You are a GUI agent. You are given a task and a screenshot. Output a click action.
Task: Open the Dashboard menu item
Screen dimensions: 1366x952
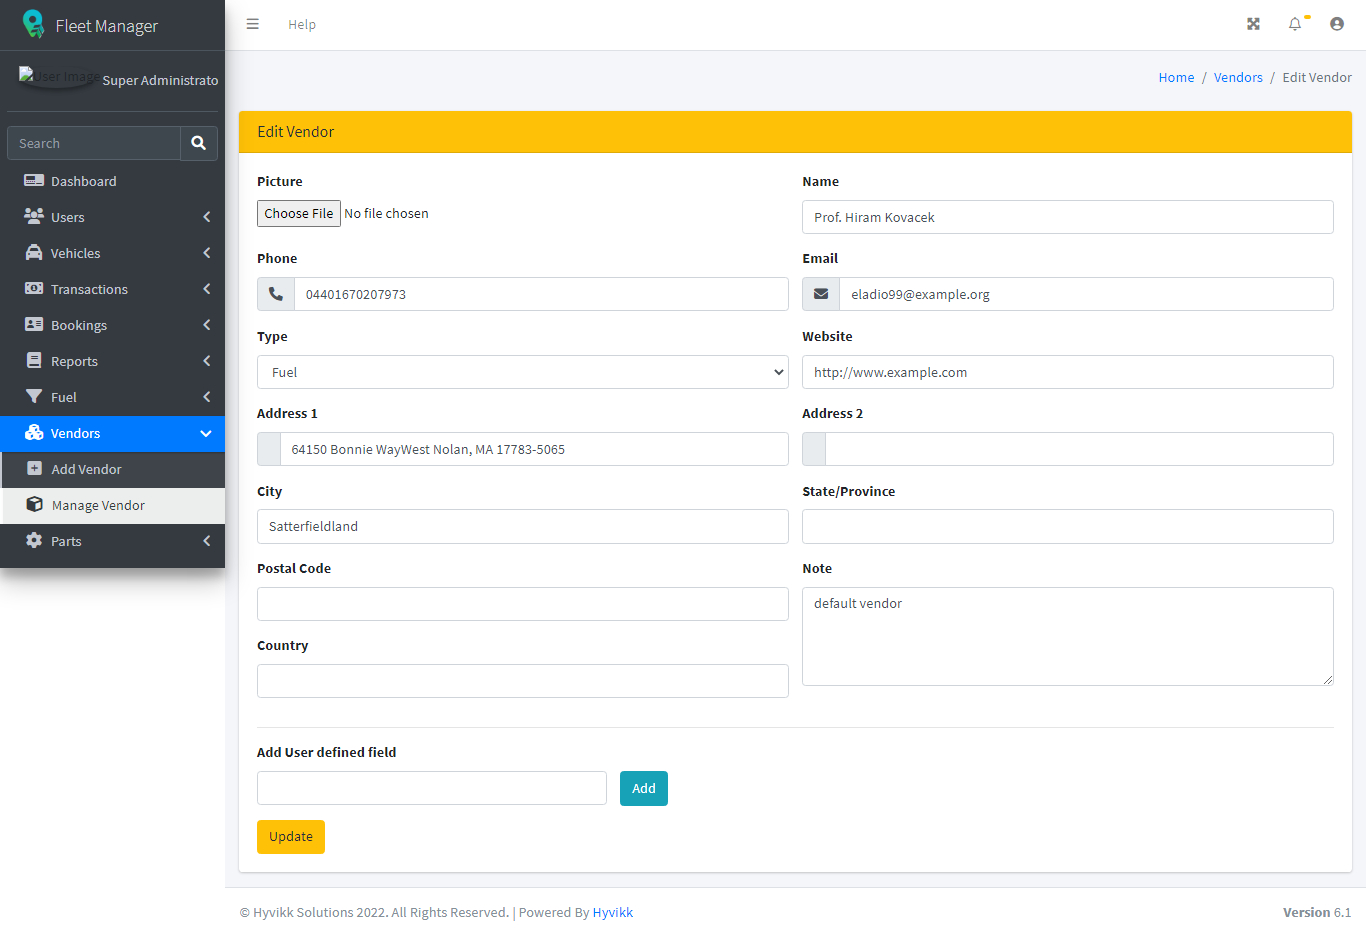coord(112,181)
